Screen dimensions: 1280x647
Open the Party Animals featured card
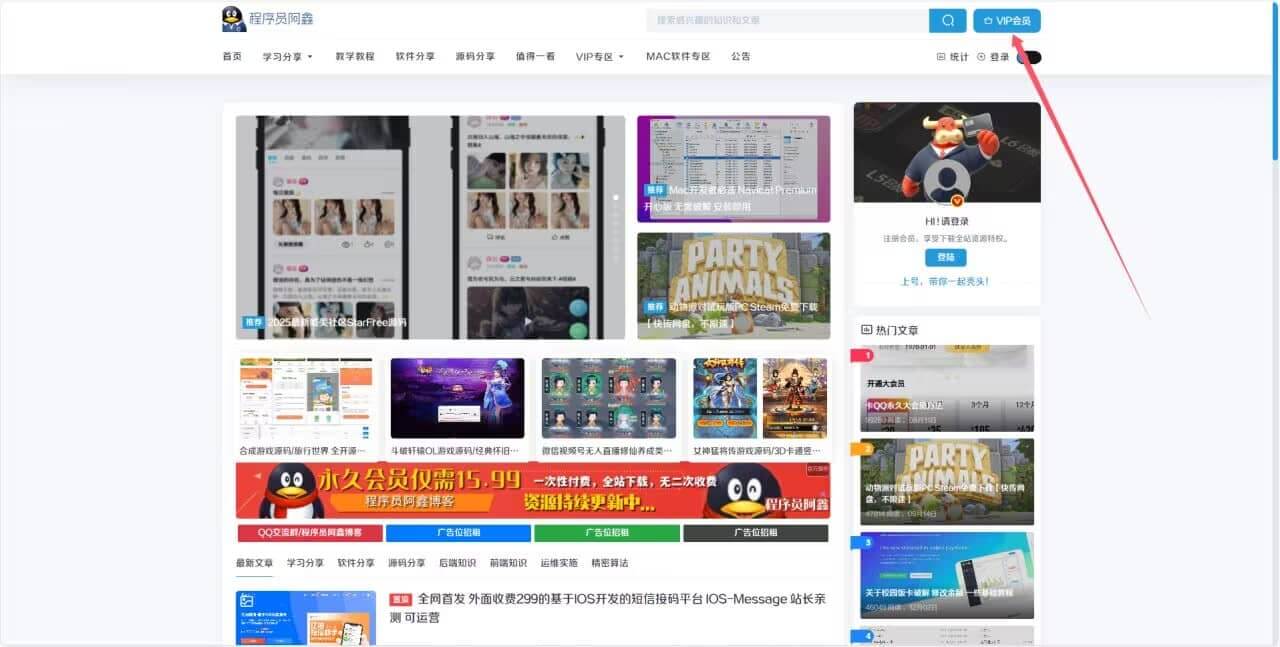[733, 286]
